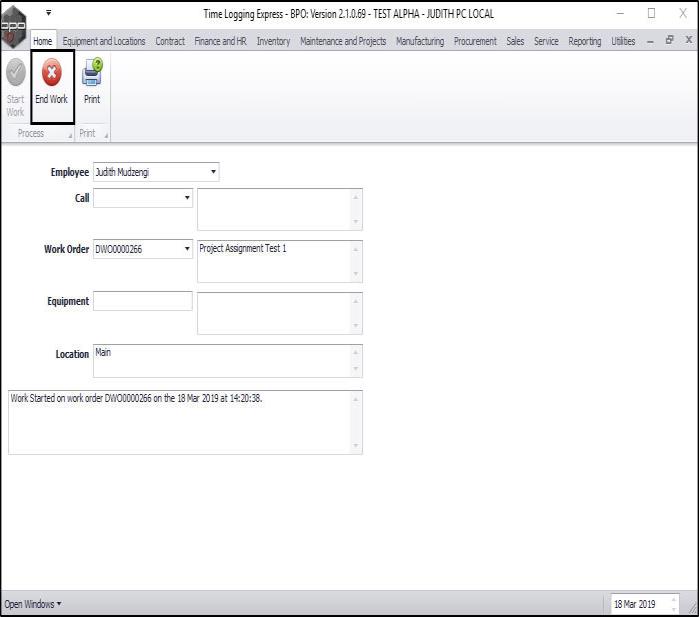This screenshot has width=699, height=617.
Task: Open the Open Windows dropdown
Action: tap(33, 604)
